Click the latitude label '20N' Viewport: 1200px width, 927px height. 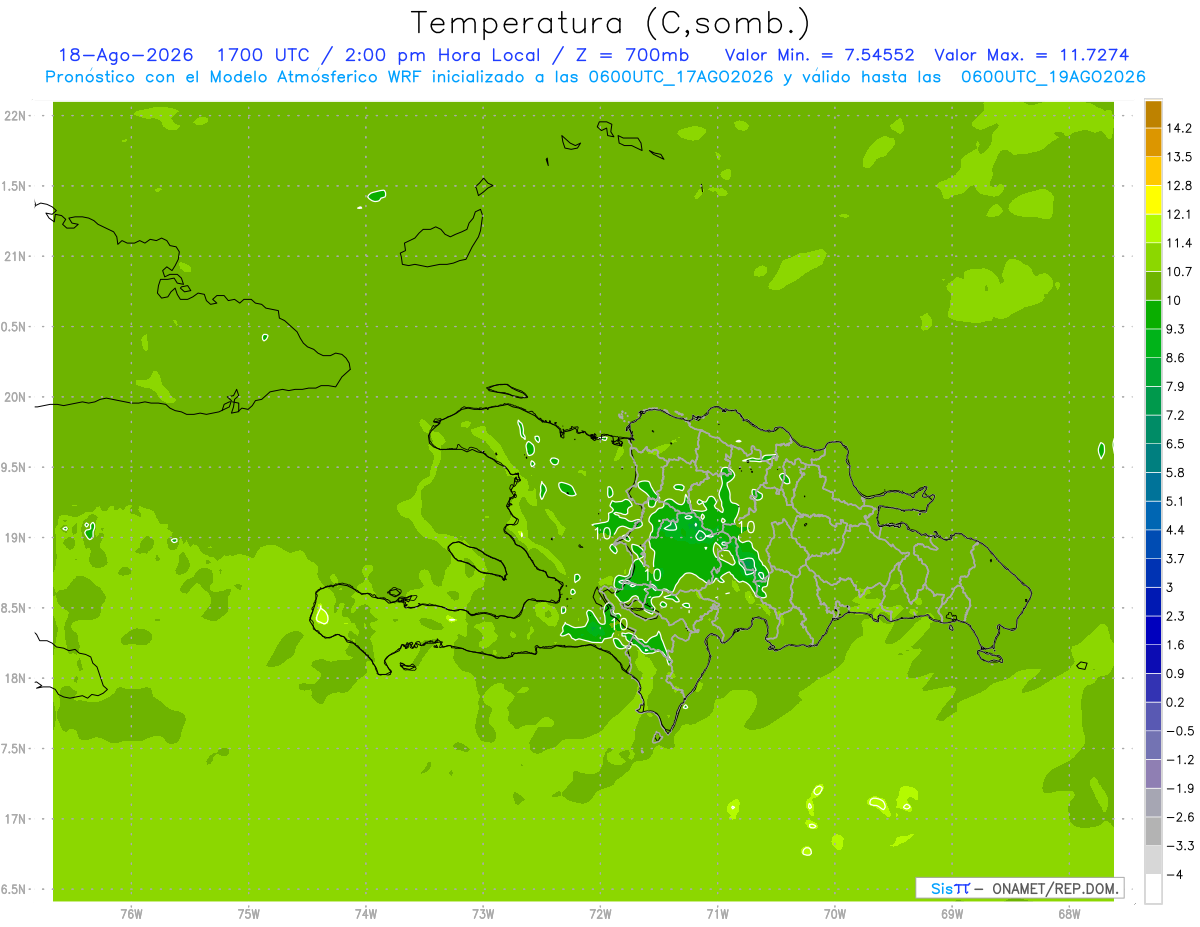(x=14, y=397)
